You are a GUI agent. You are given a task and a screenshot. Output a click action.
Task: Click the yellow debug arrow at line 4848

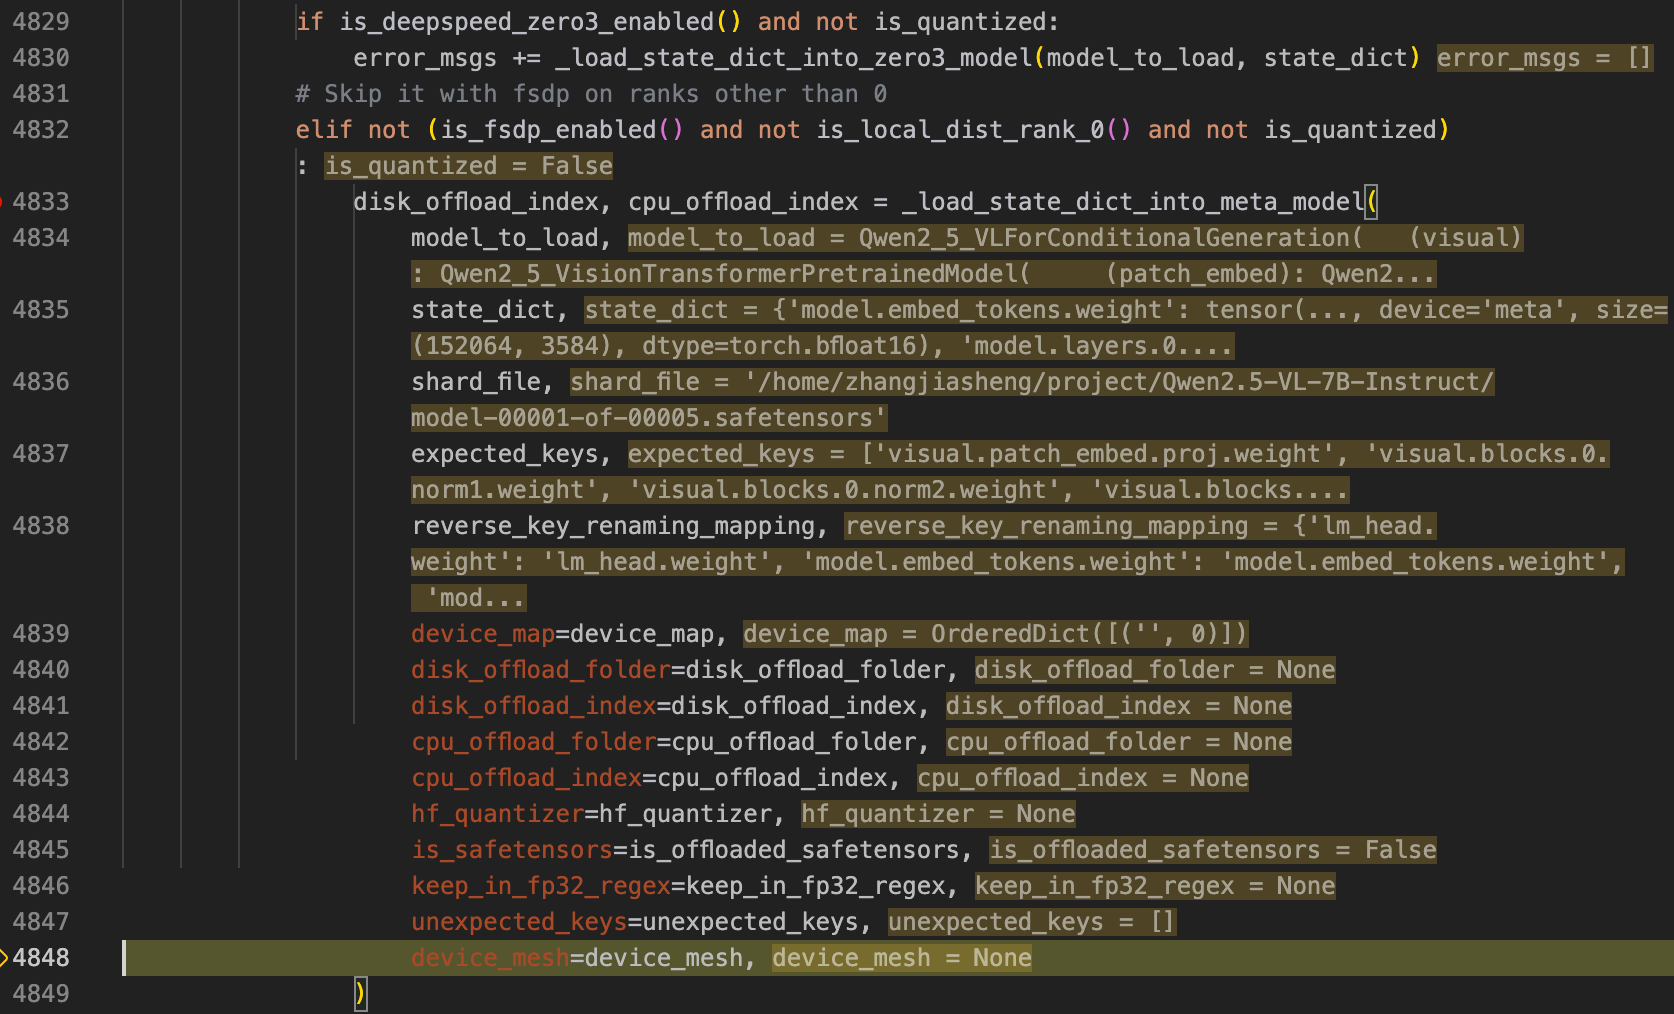click(4, 958)
